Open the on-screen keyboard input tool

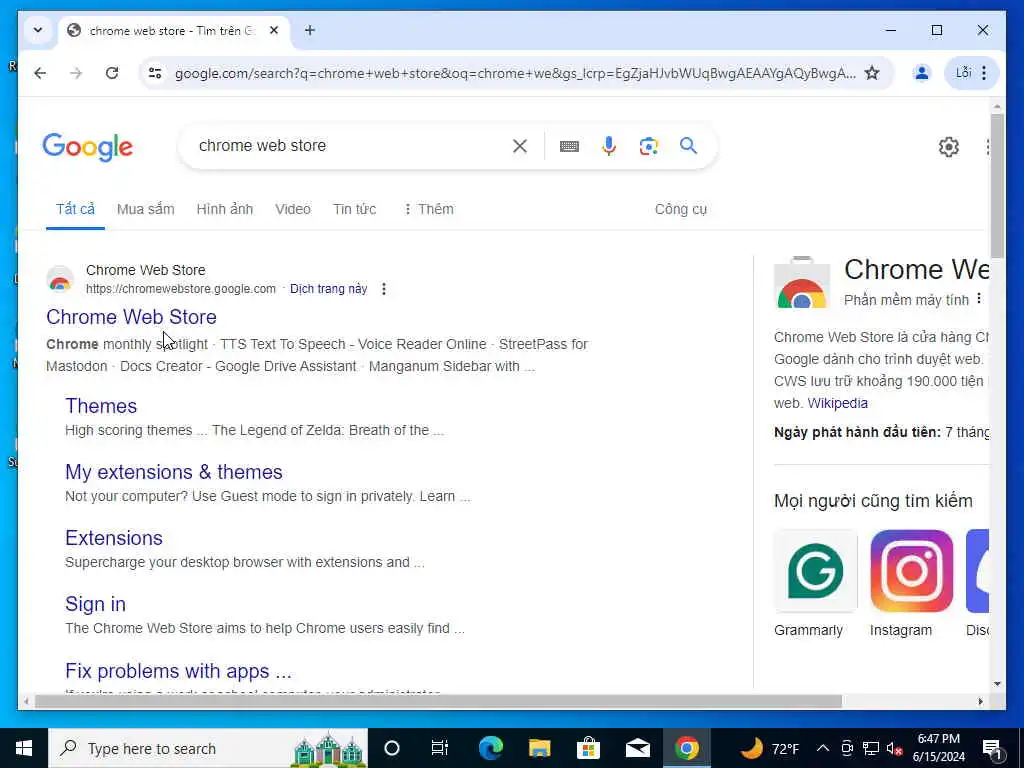coord(569,146)
